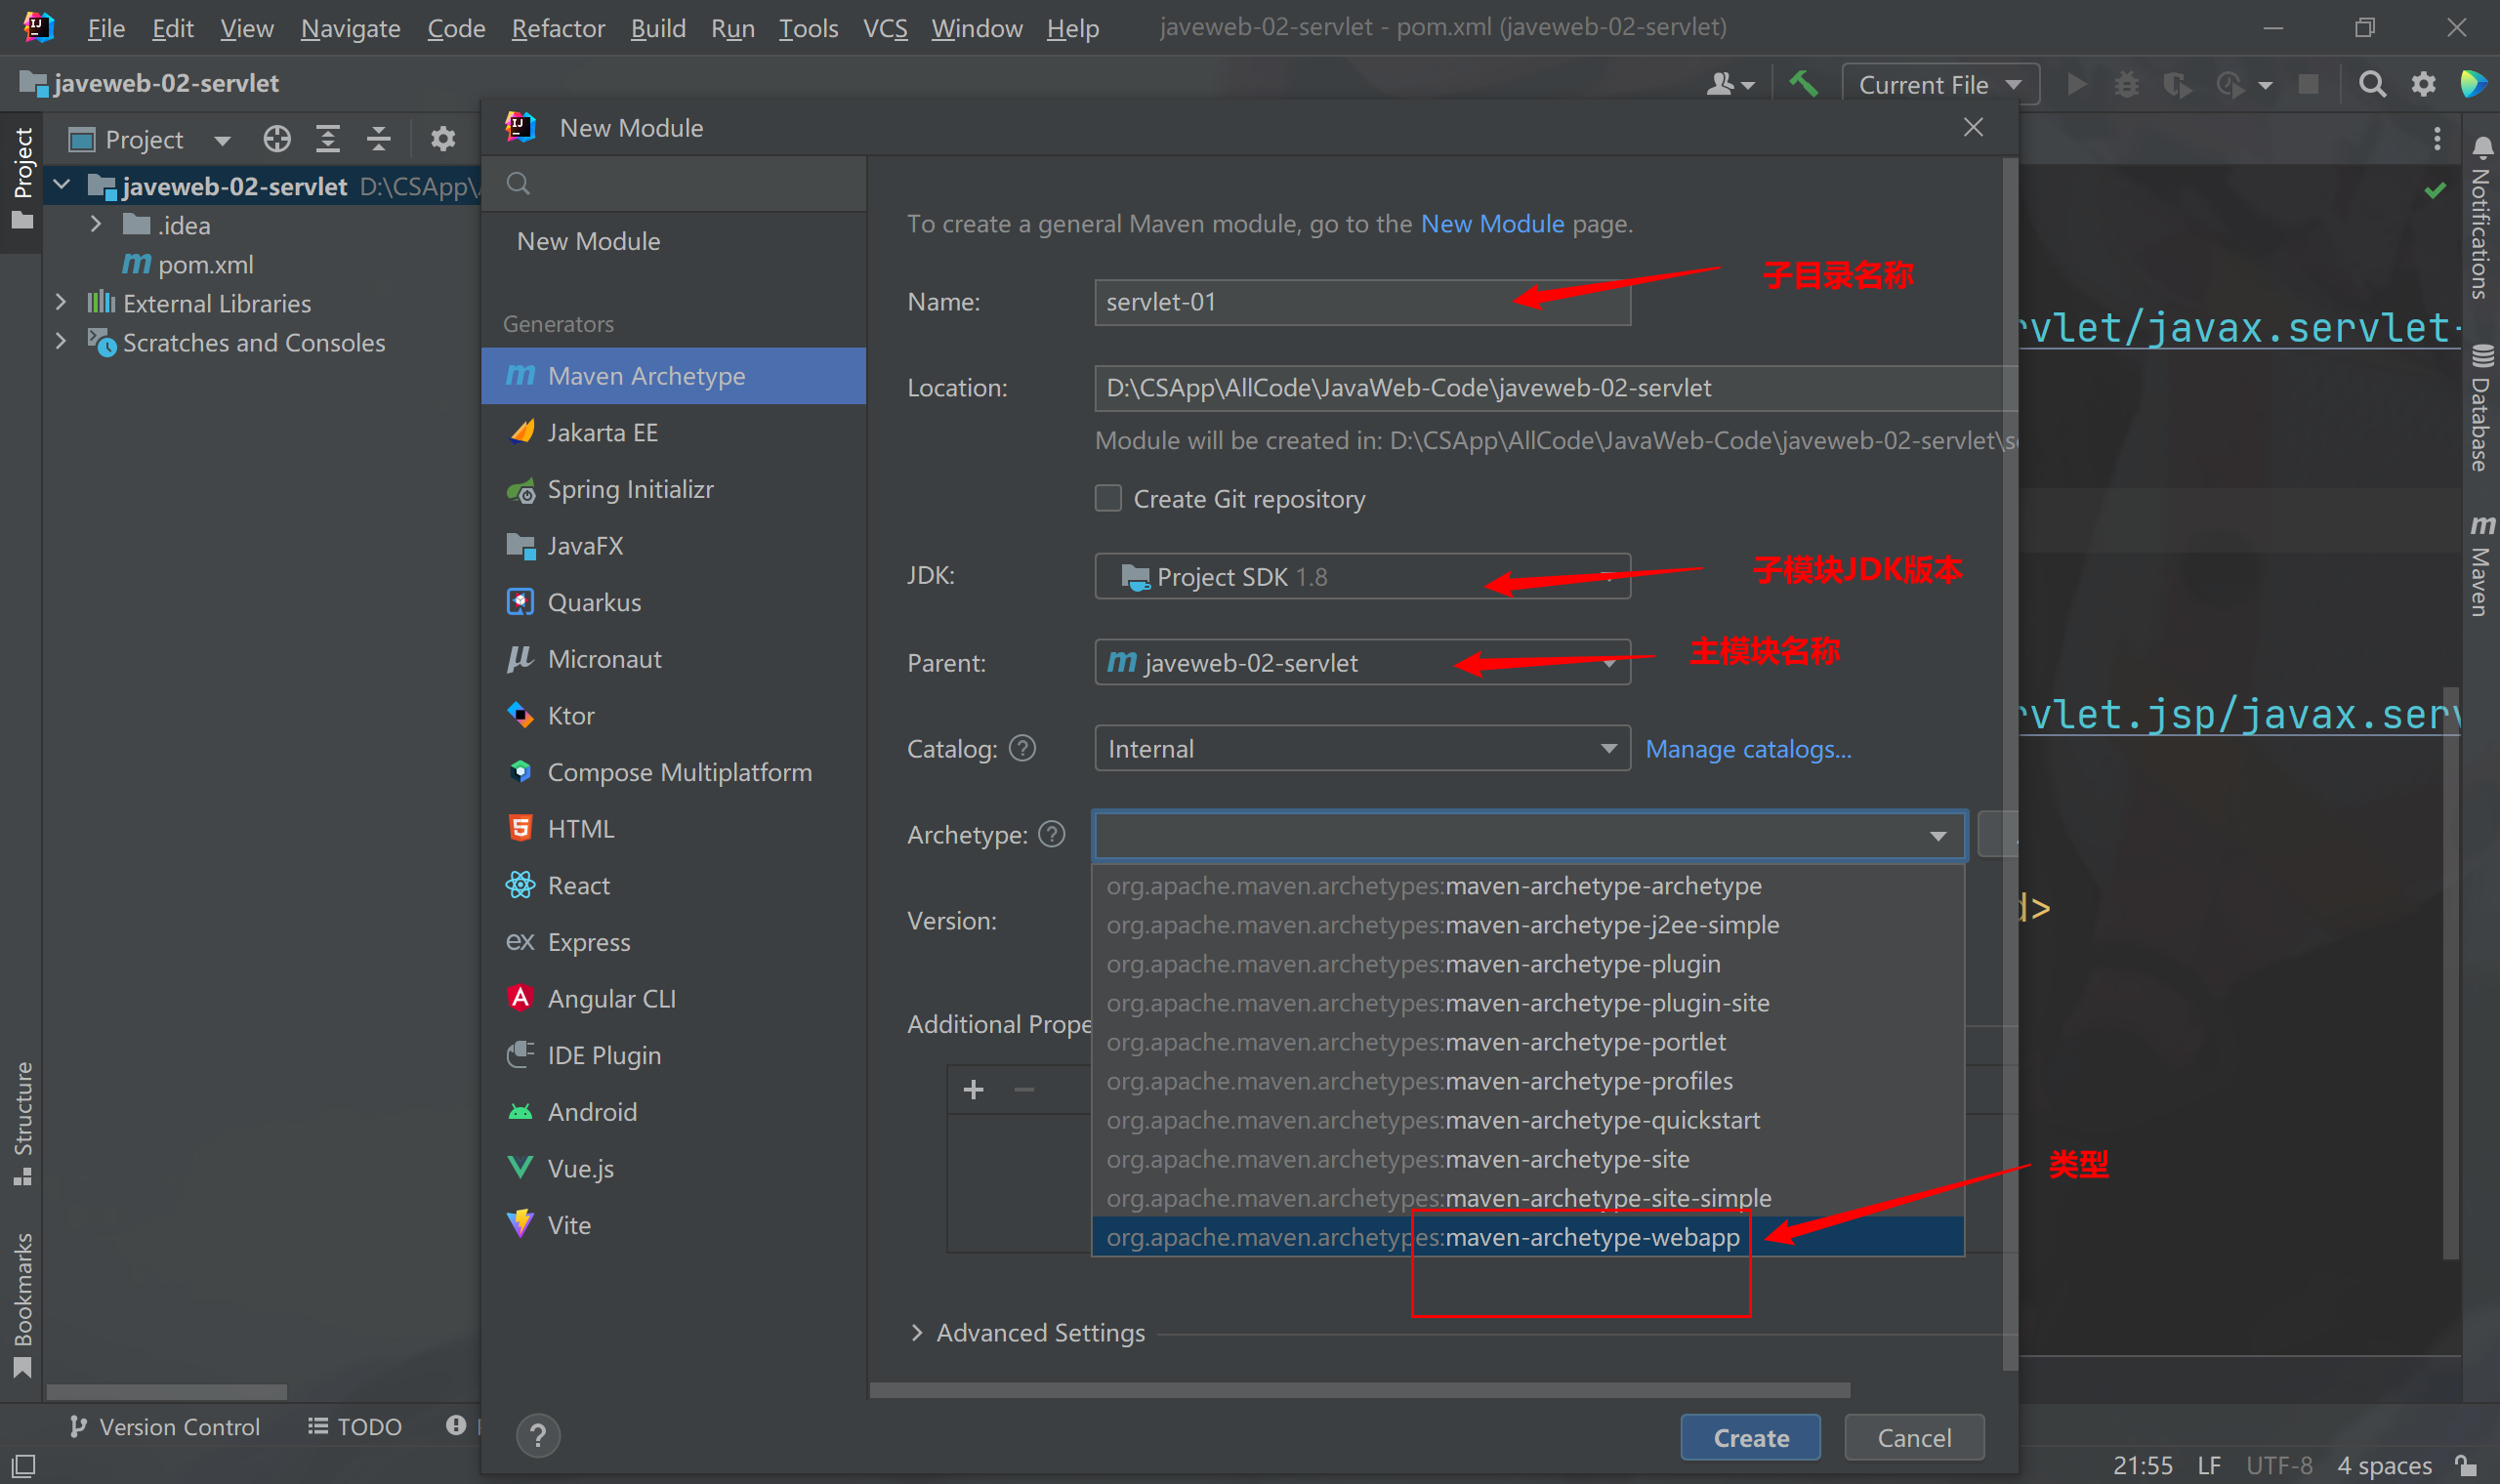2500x1484 pixels.
Task: Toggle Create Git repository checkbox
Action: 1108,498
